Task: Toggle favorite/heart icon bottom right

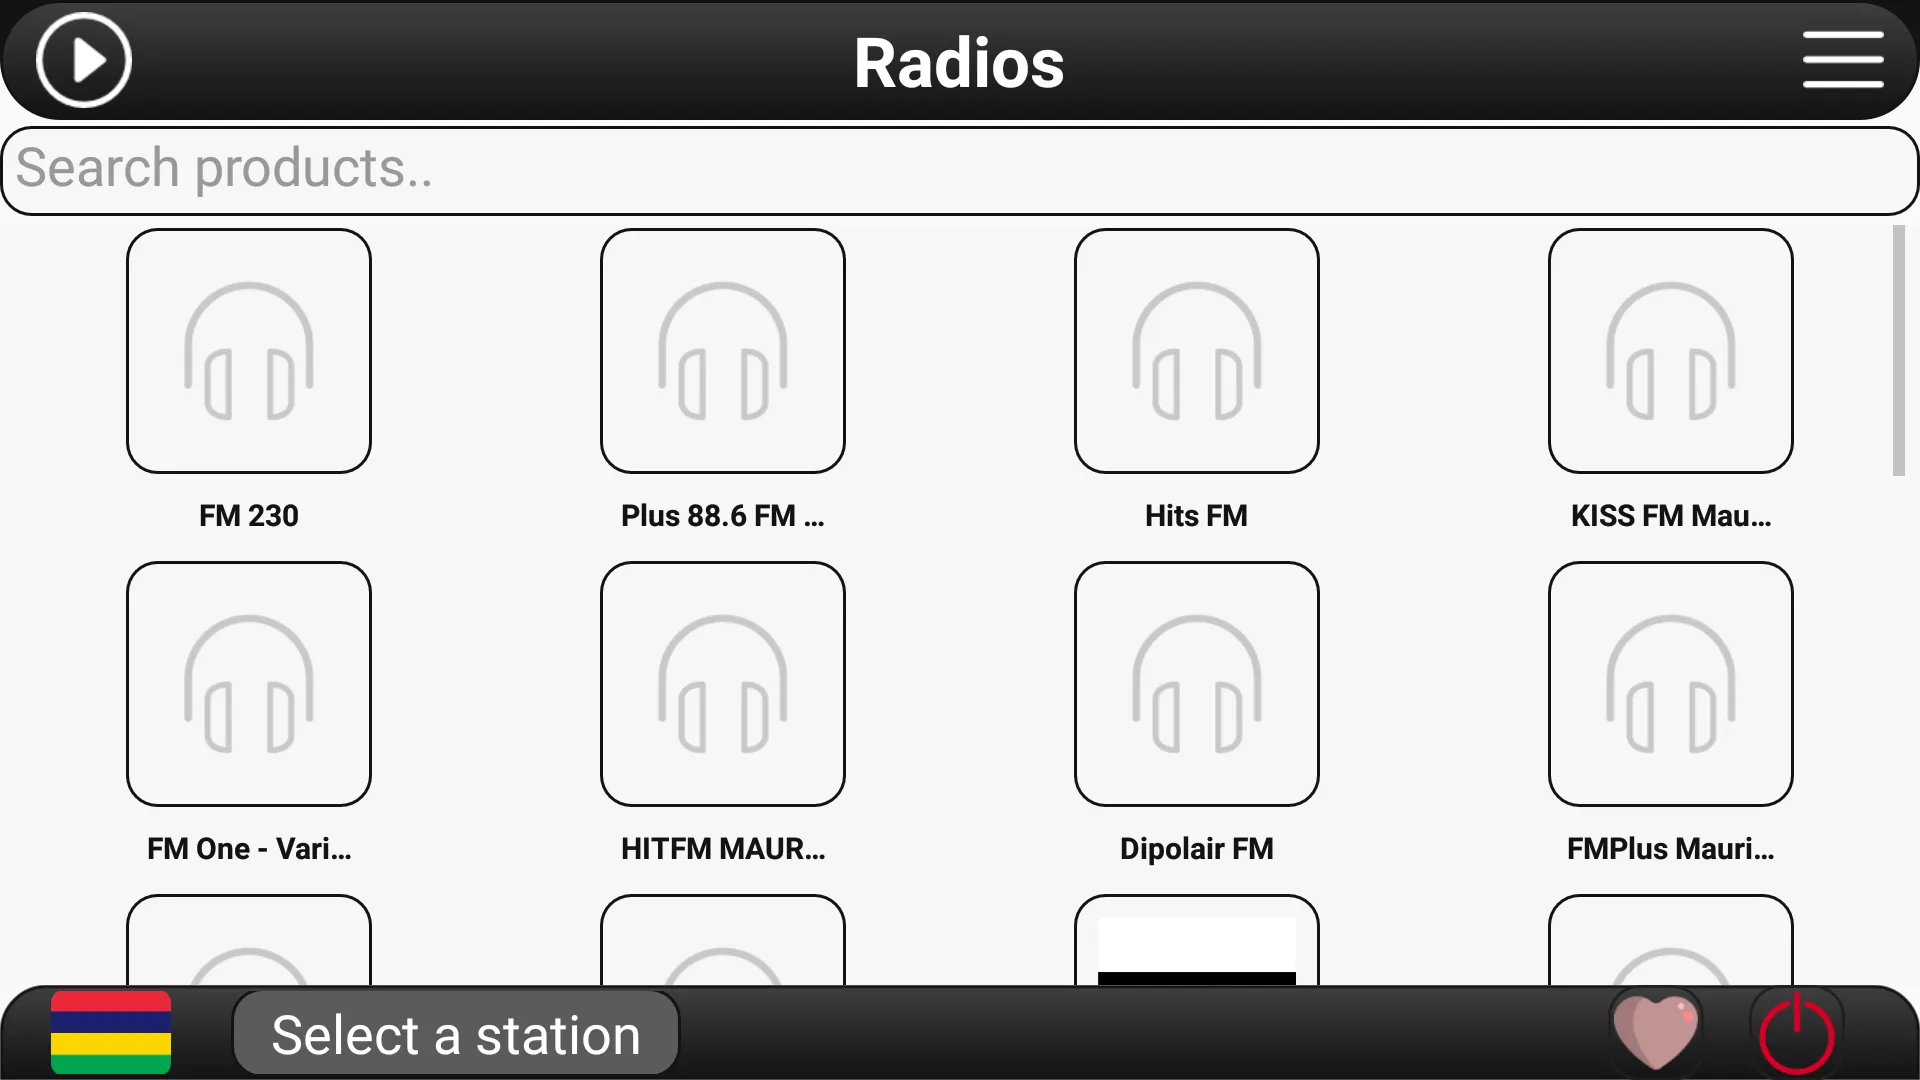Action: pyautogui.click(x=1655, y=1034)
